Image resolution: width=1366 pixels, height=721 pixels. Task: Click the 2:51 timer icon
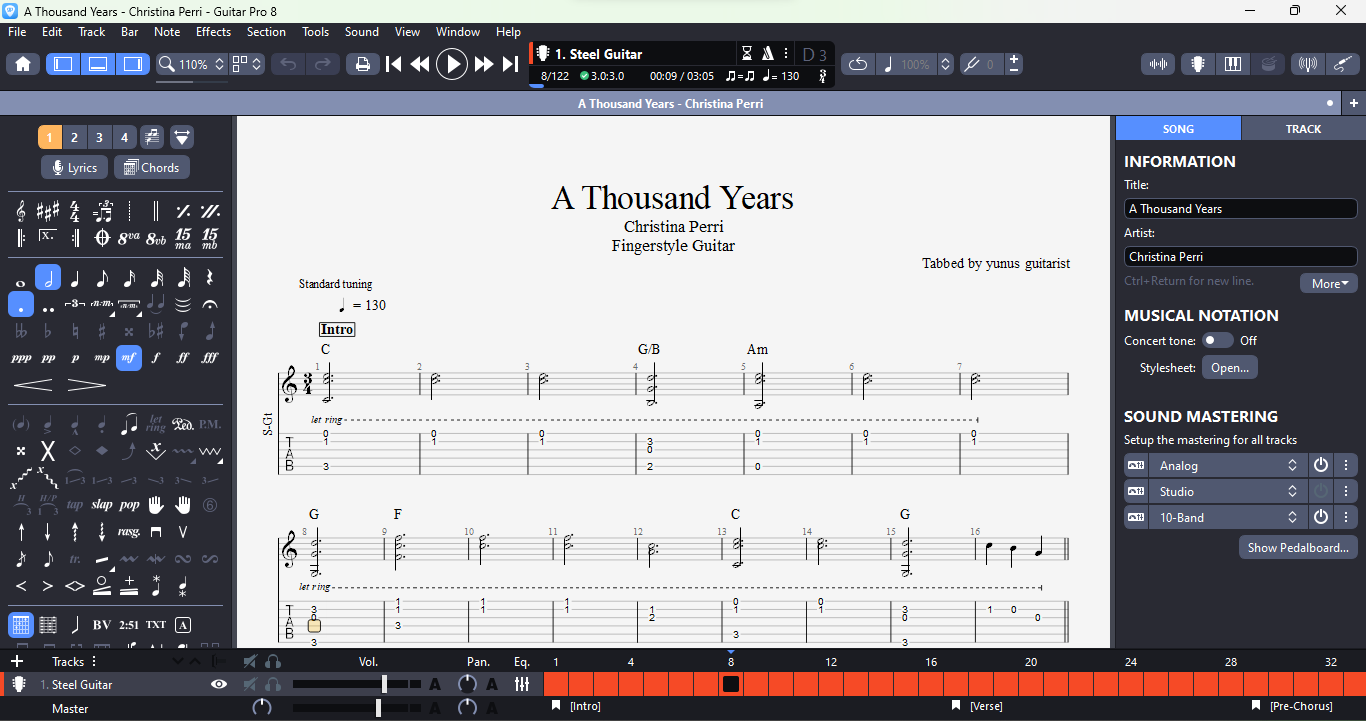click(x=129, y=625)
